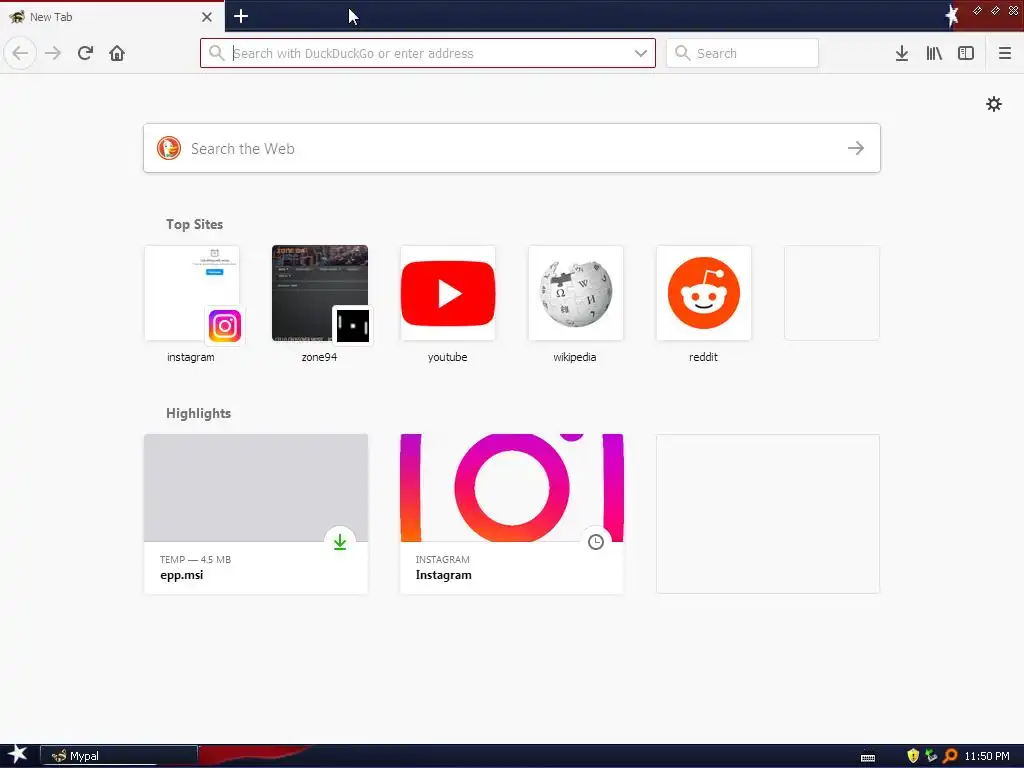Viewport: 1024px width, 768px height.
Task: Click the star icon in the title bar
Action: tap(952, 14)
